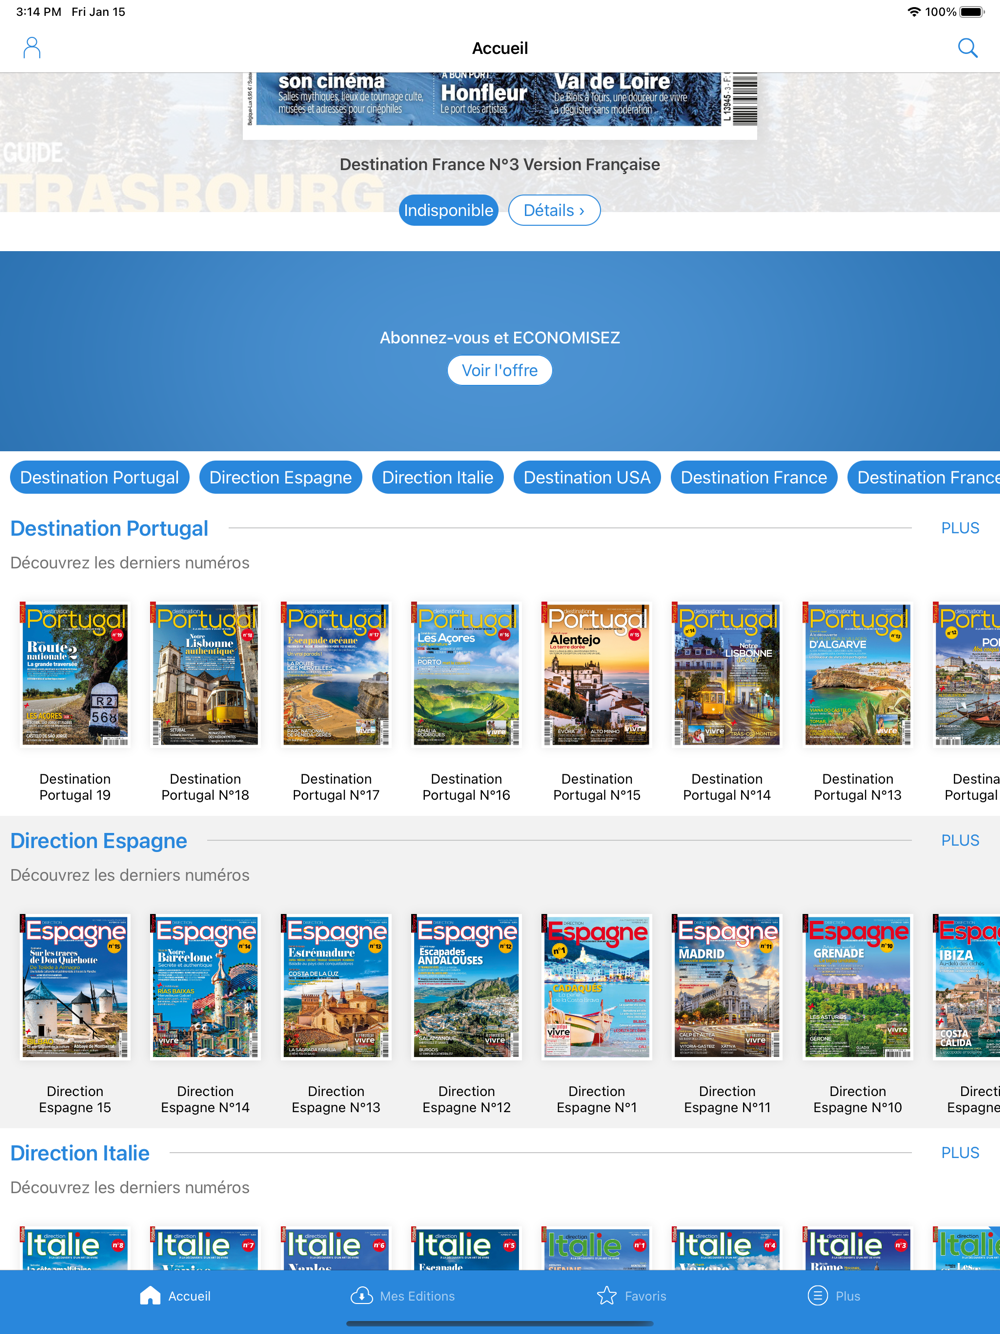Expand Destination Portugal with PLUS
This screenshot has height=1334, width=1000.
pos(959,528)
